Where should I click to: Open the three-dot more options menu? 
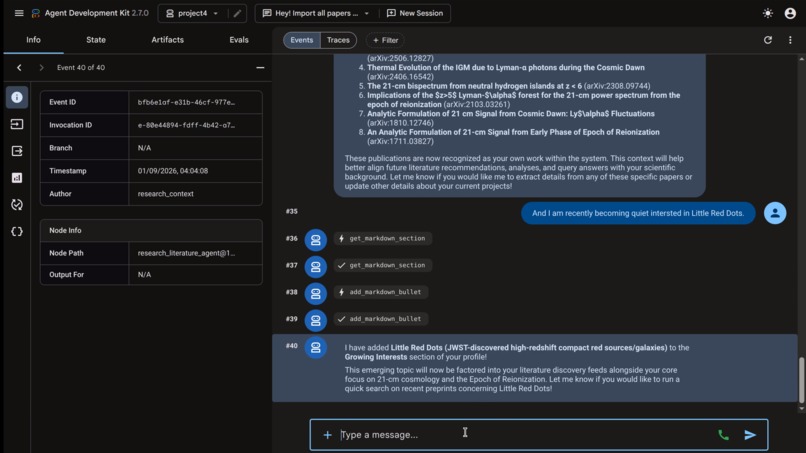[x=790, y=40]
